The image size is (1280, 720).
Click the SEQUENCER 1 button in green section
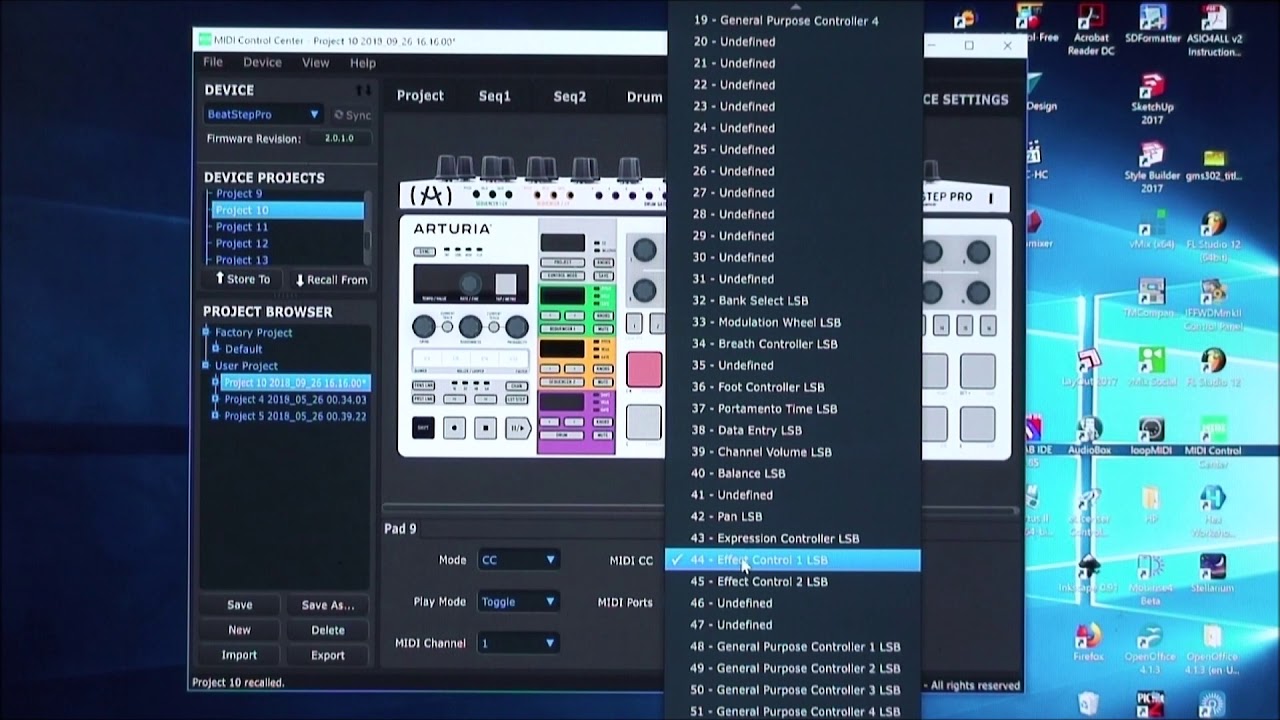point(562,329)
